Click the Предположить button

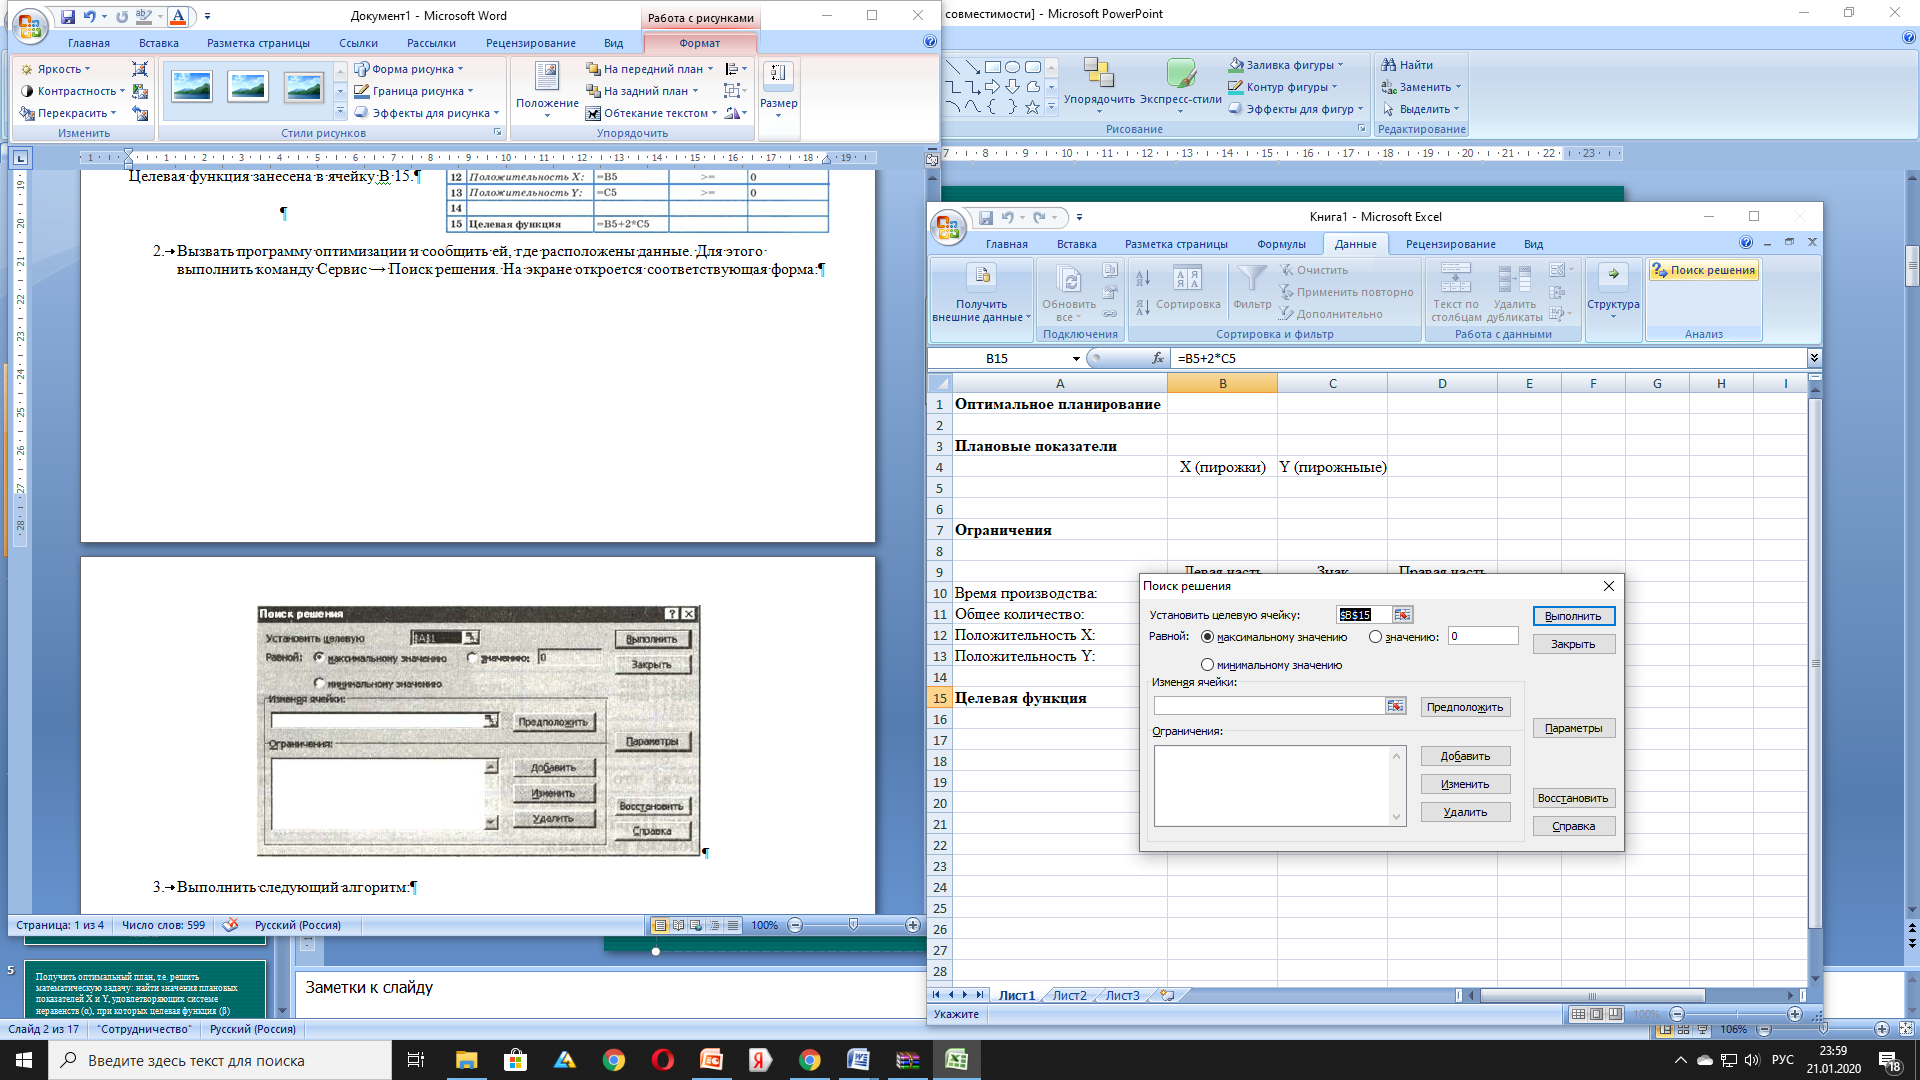1465,707
